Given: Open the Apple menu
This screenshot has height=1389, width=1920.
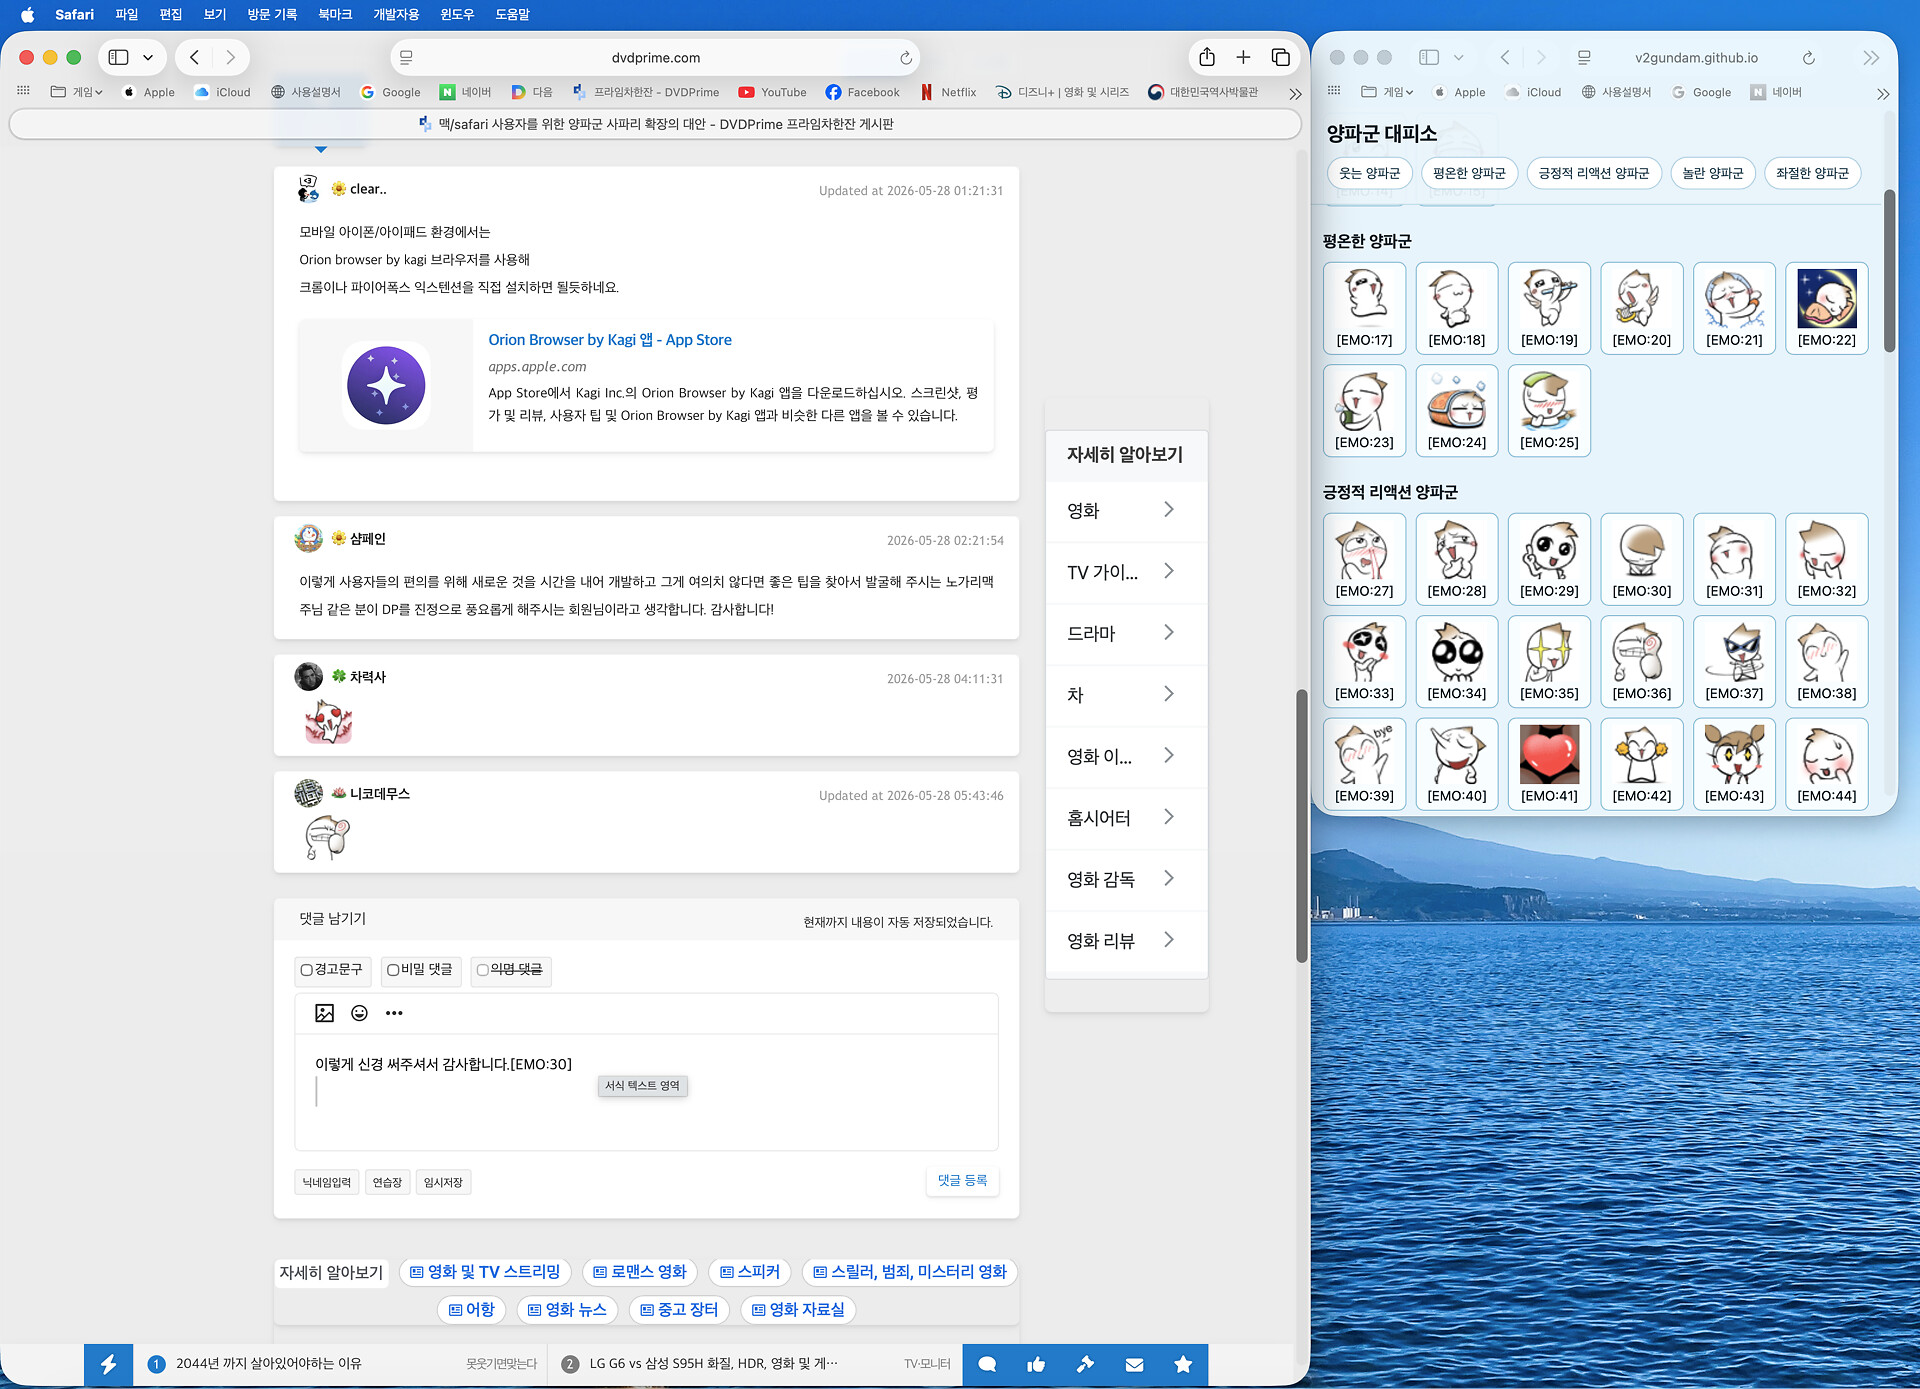Looking at the screenshot, I should tap(27, 14).
